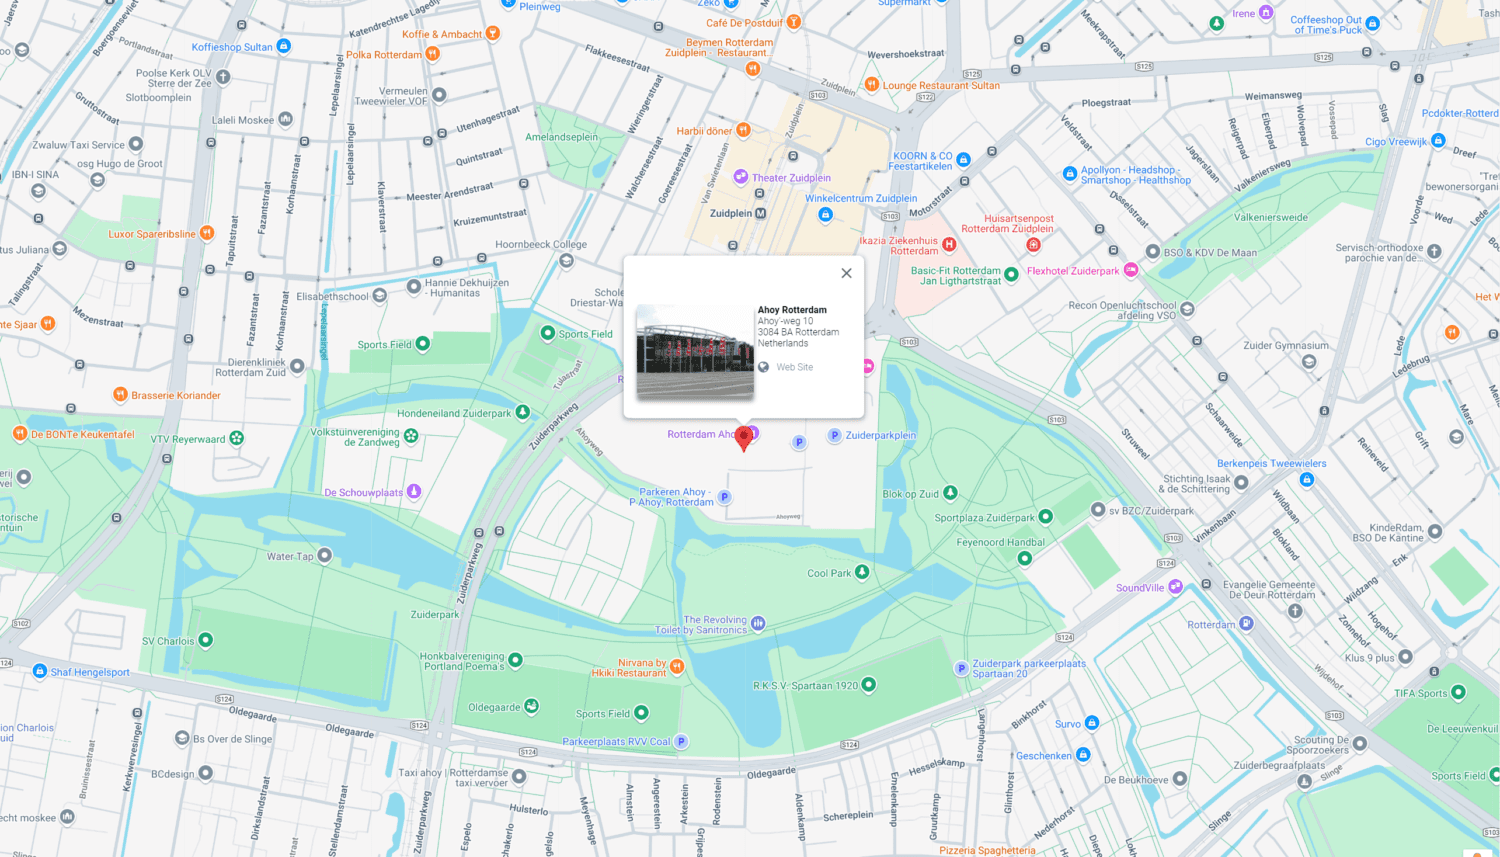Select Lounge Restaurant Sultan icon
This screenshot has height=857, width=1500.
click(x=872, y=85)
